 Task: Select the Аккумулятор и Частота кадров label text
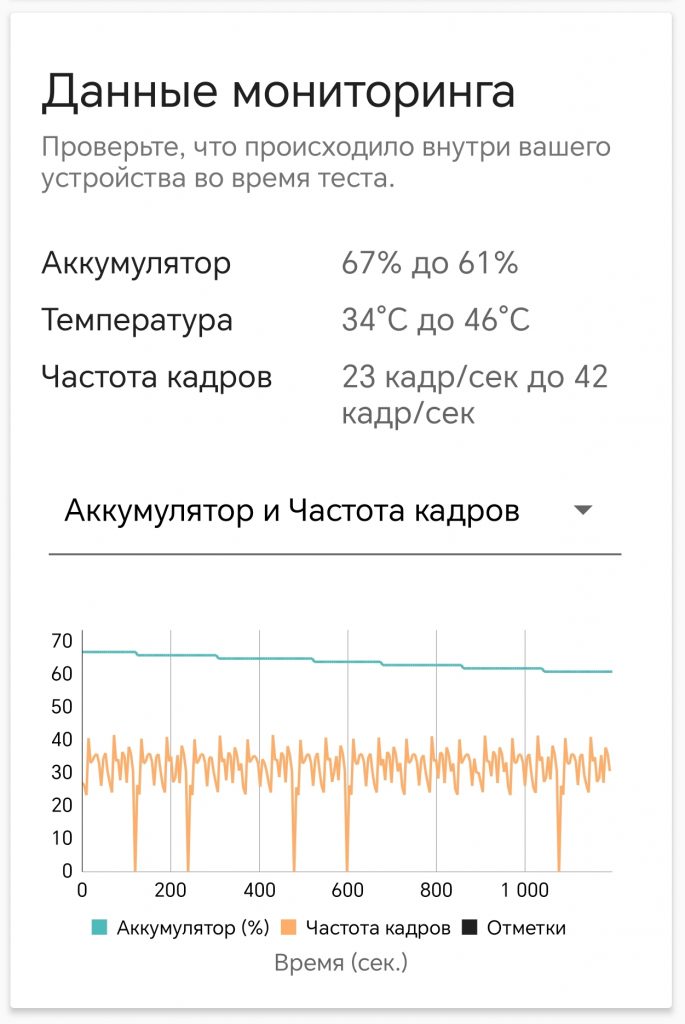click(x=292, y=511)
